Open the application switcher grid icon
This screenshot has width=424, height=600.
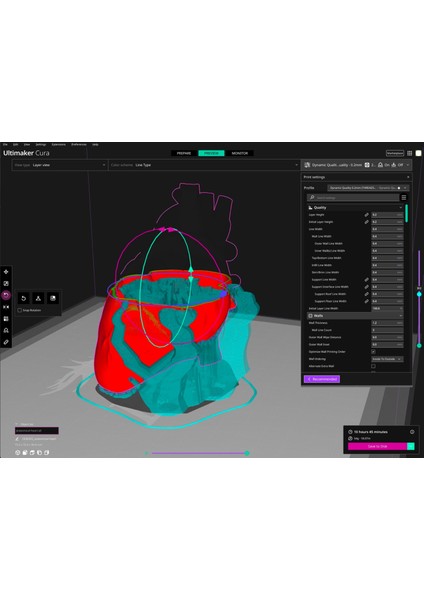tap(409, 153)
